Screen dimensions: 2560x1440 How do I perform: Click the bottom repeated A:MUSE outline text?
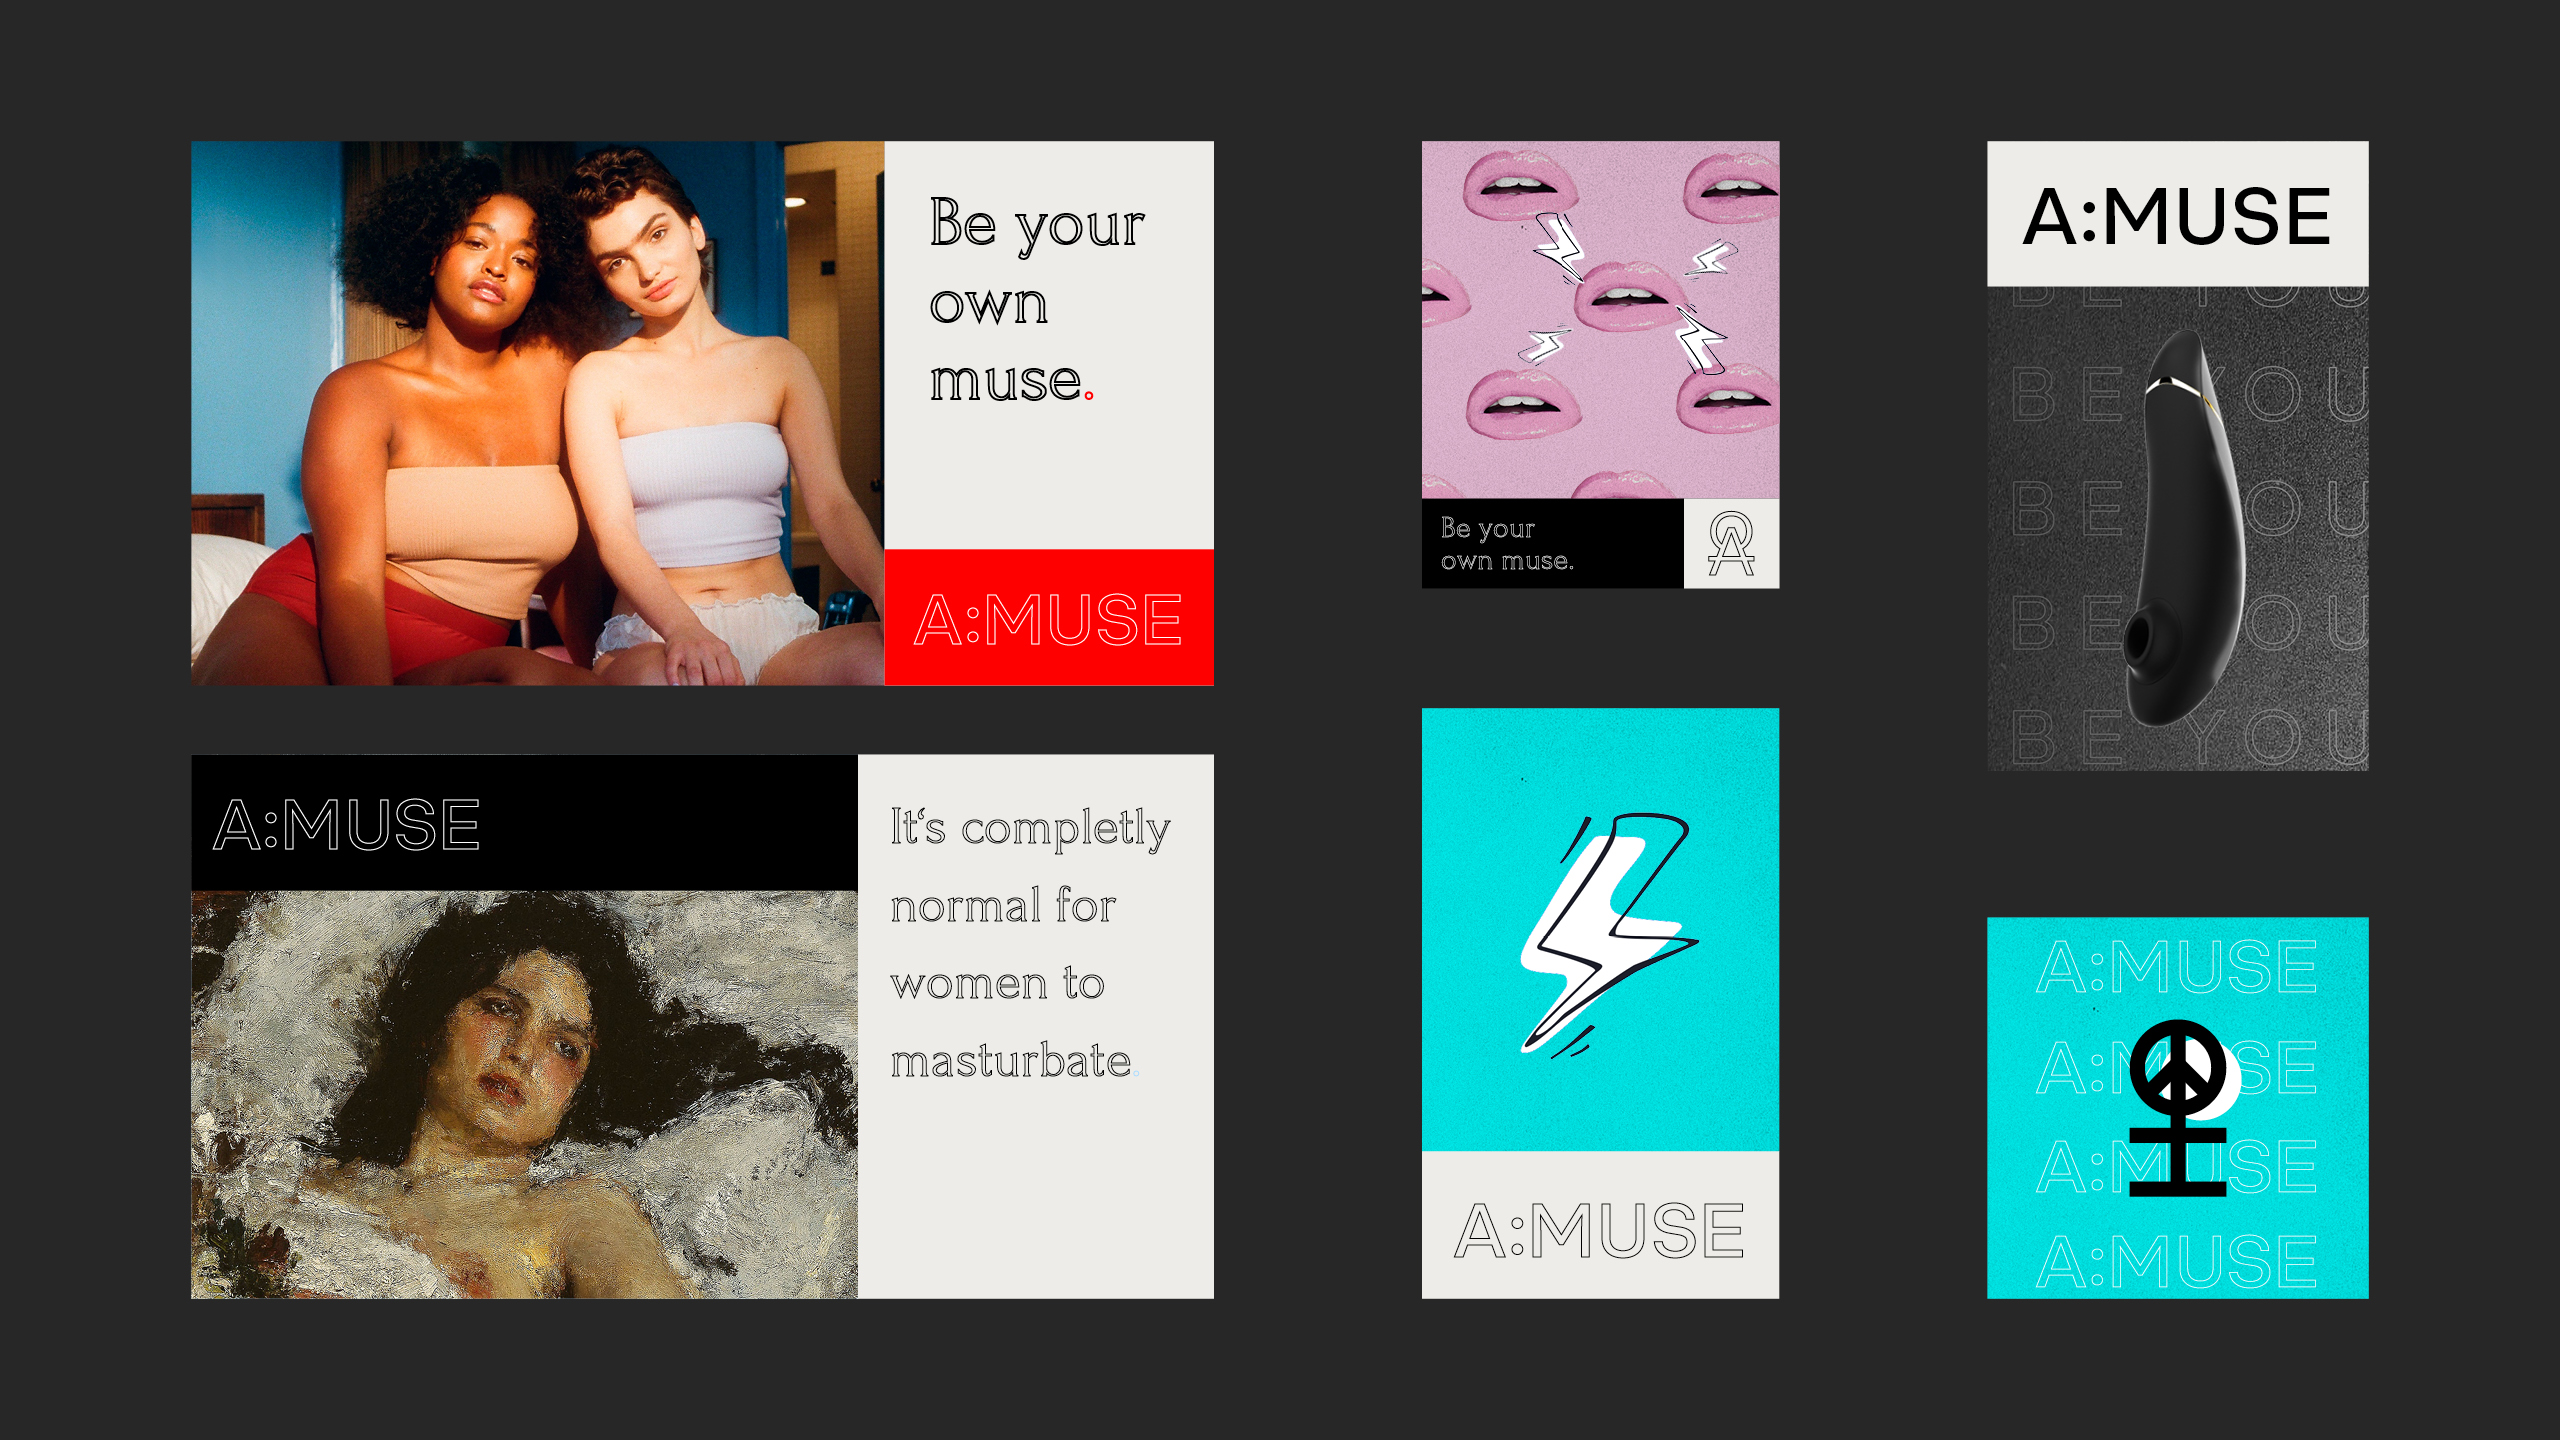click(2177, 1261)
